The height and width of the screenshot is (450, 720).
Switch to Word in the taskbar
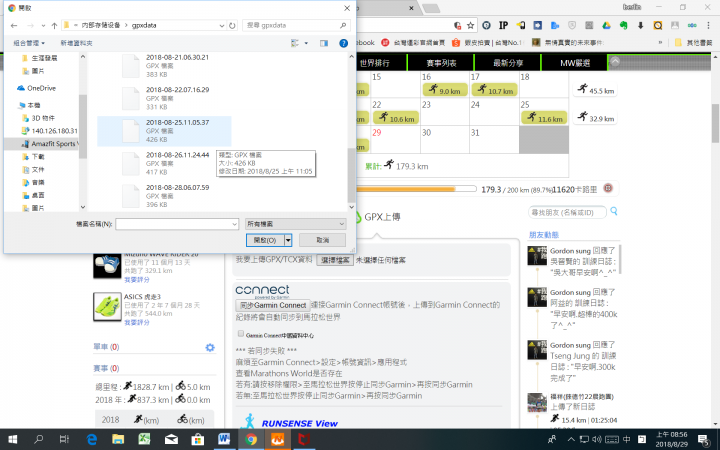pos(224,439)
